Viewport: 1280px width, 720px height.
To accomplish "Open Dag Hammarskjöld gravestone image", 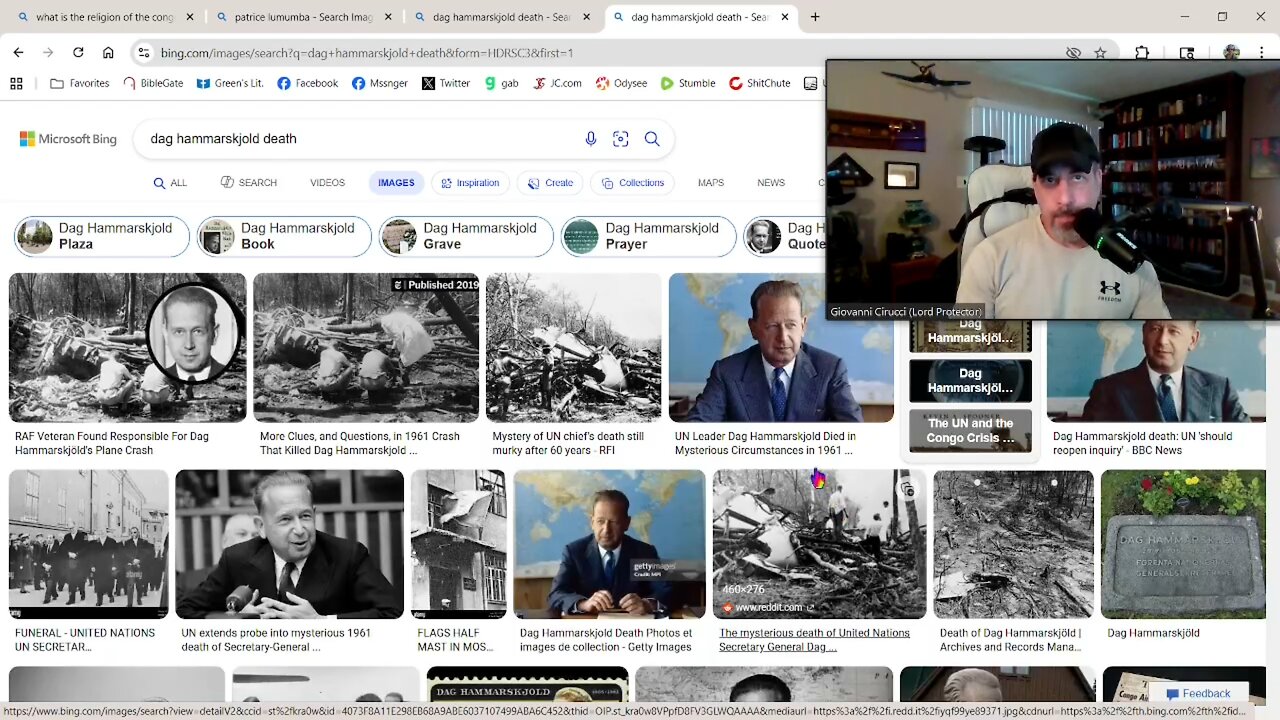I will point(1183,544).
